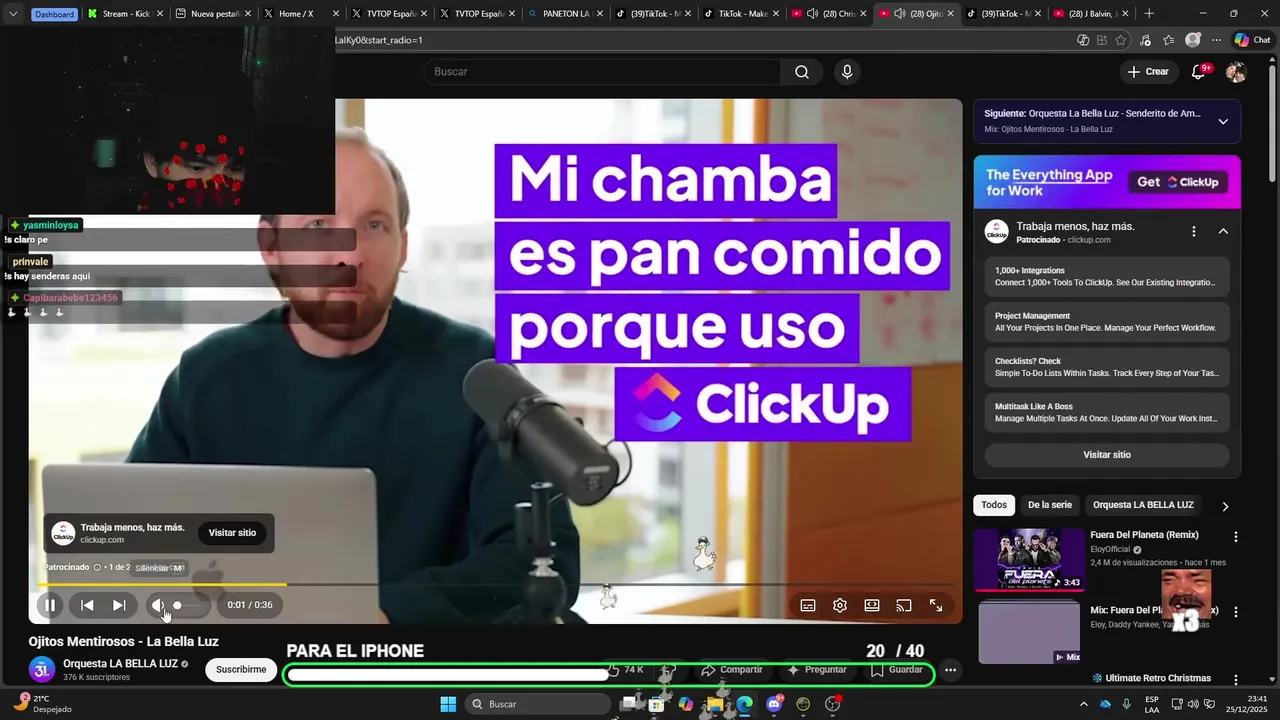
Task: Skip to next video in playlist
Action: click(x=119, y=605)
